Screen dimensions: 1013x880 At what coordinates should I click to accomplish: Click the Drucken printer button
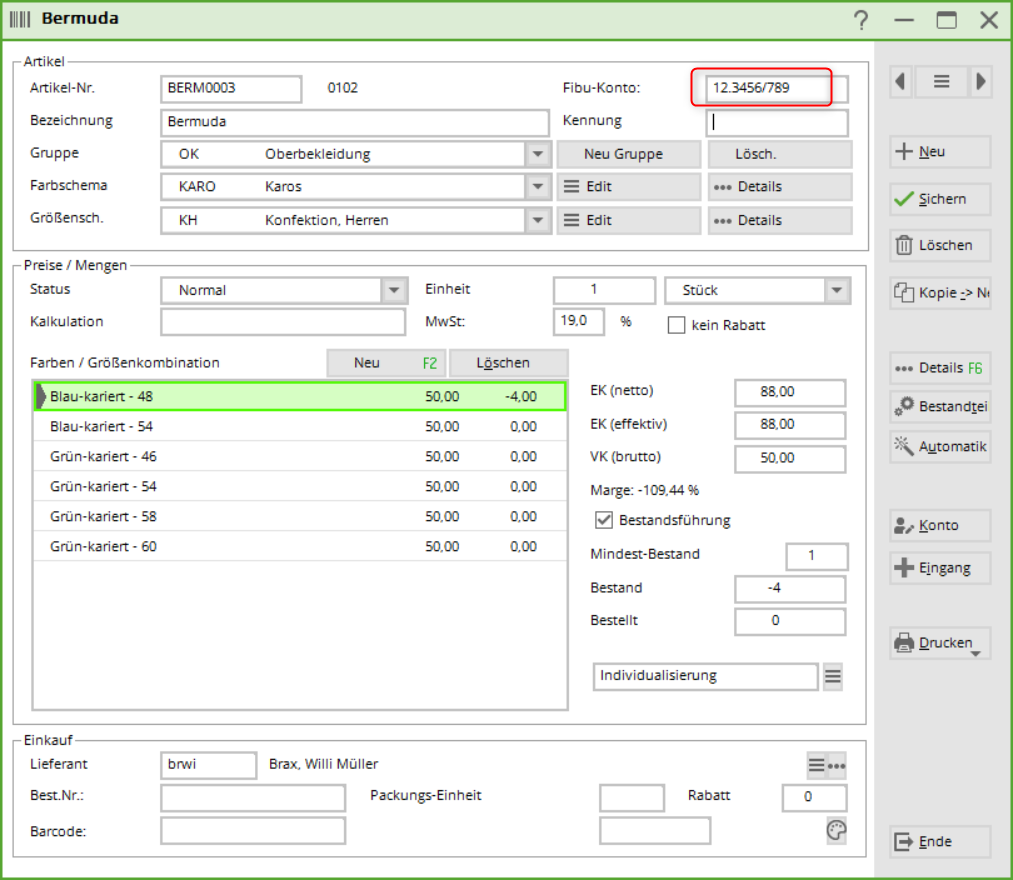(940, 643)
